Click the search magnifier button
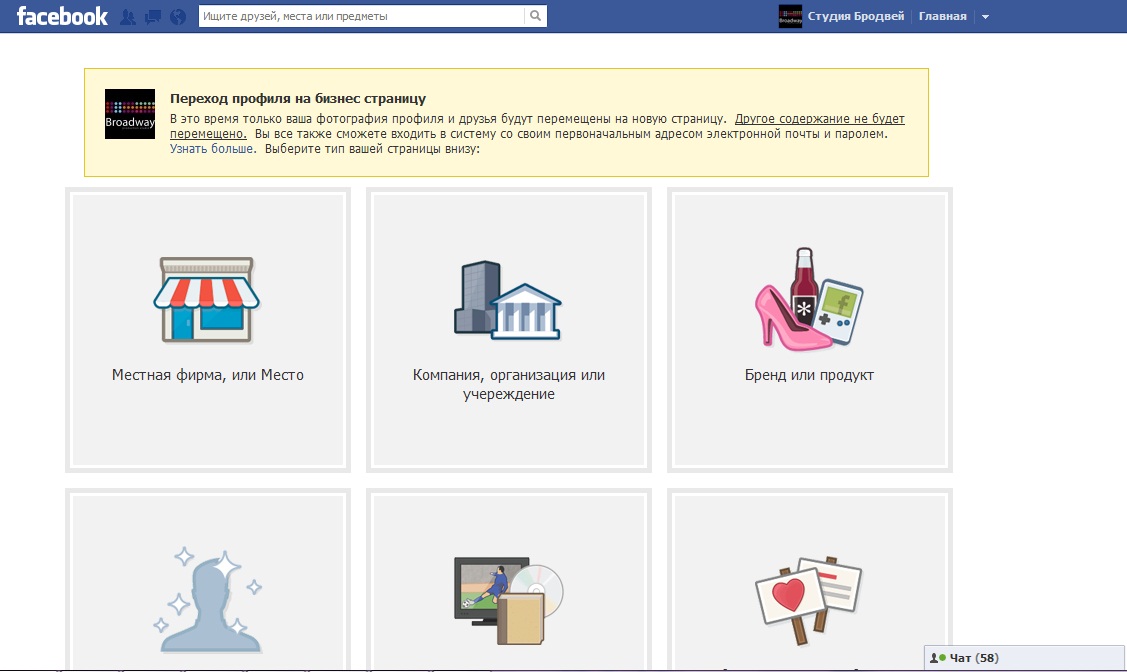Image resolution: width=1127 pixels, height=672 pixels. [x=535, y=16]
